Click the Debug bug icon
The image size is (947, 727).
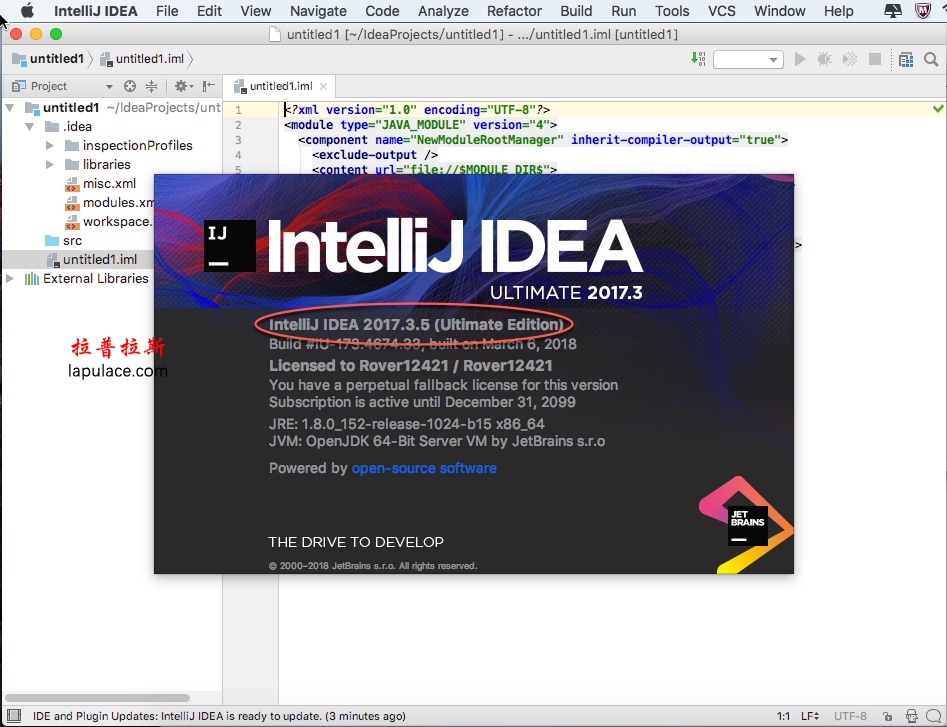824,59
